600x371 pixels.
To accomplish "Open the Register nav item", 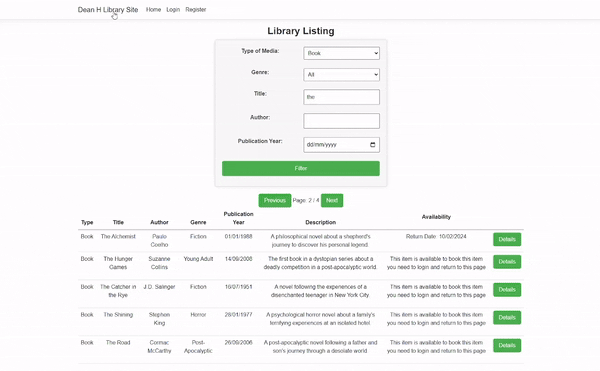I will point(196,10).
